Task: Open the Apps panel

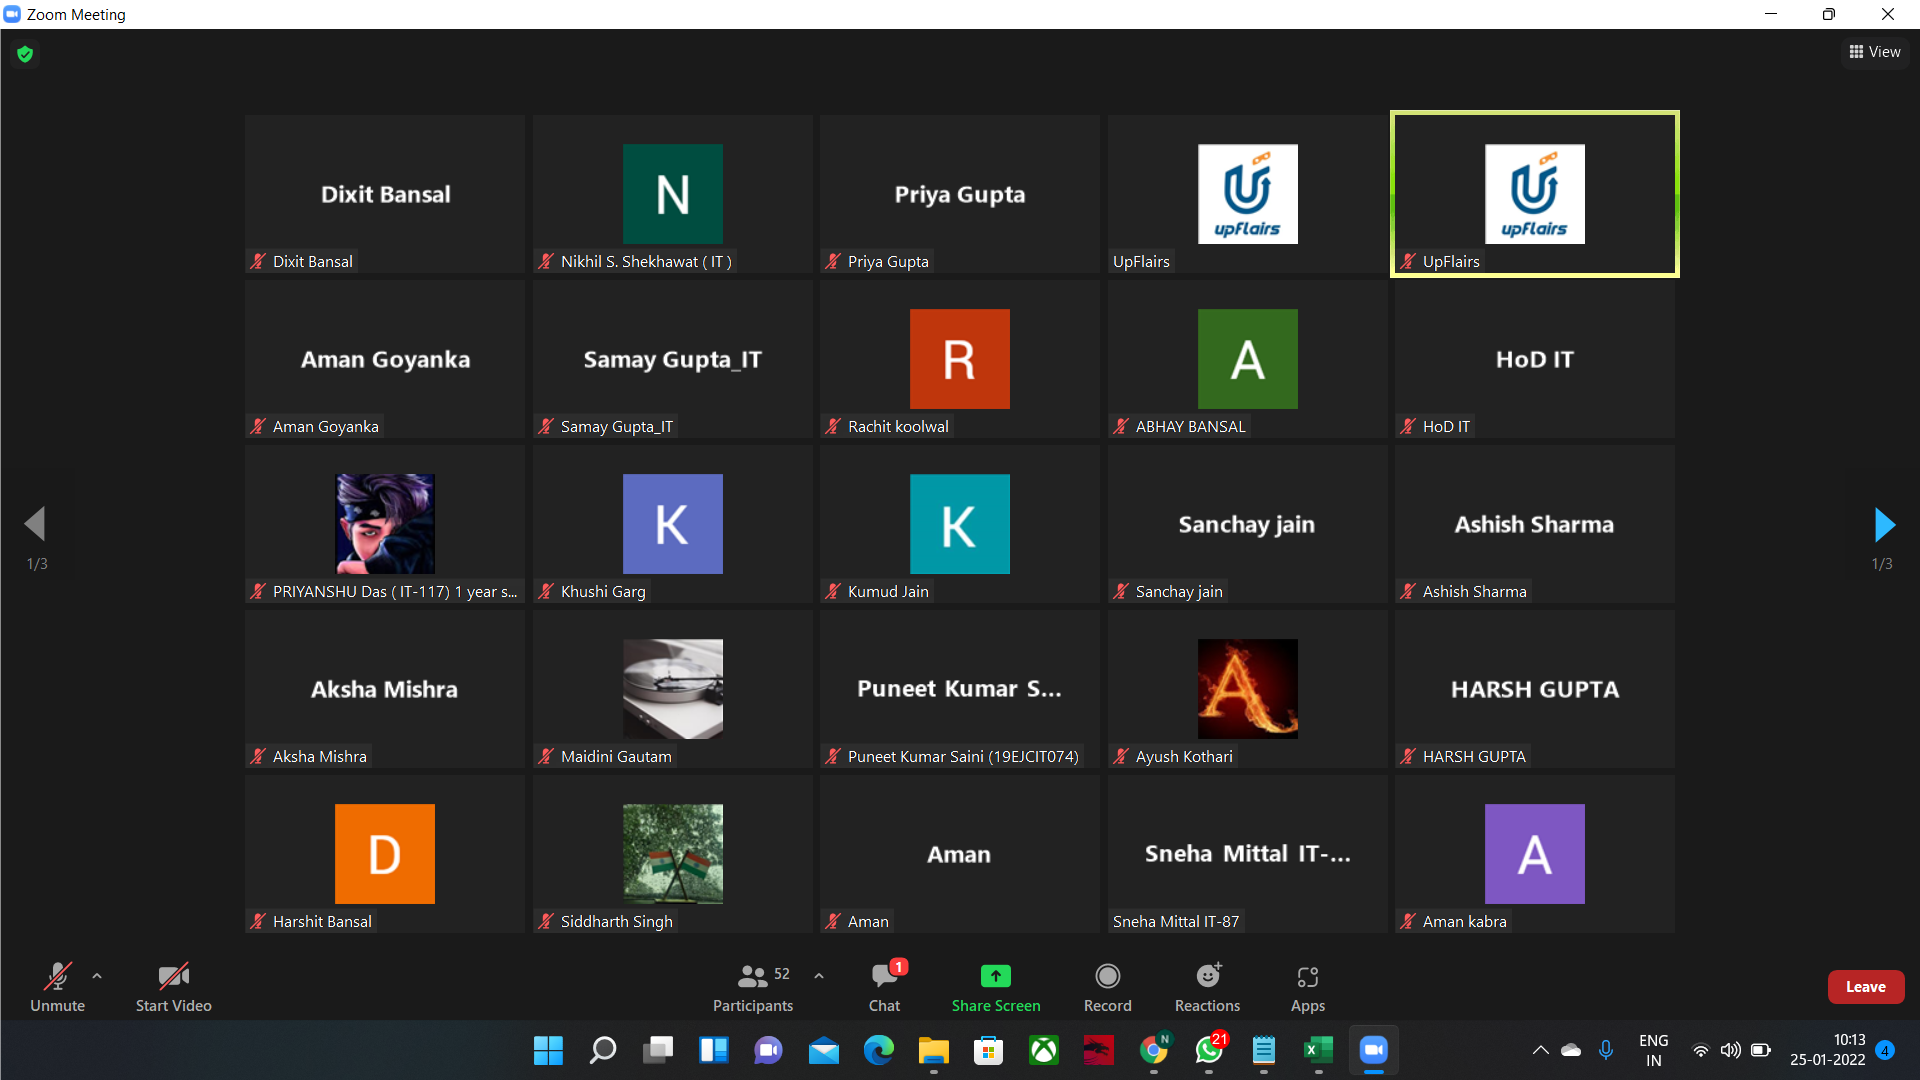Action: pos(1307,976)
